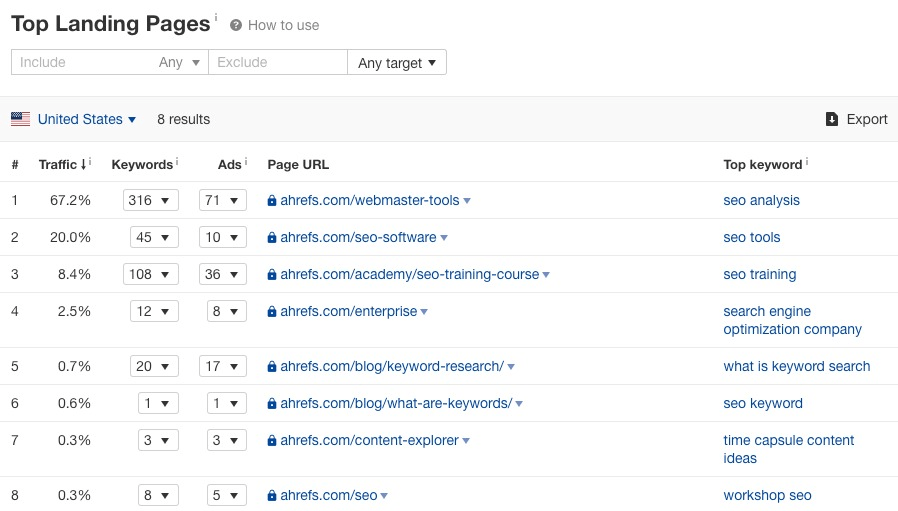Expand the 8 ads dropdown in enterprise row
The height and width of the screenshot is (511, 898).
(227, 311)
